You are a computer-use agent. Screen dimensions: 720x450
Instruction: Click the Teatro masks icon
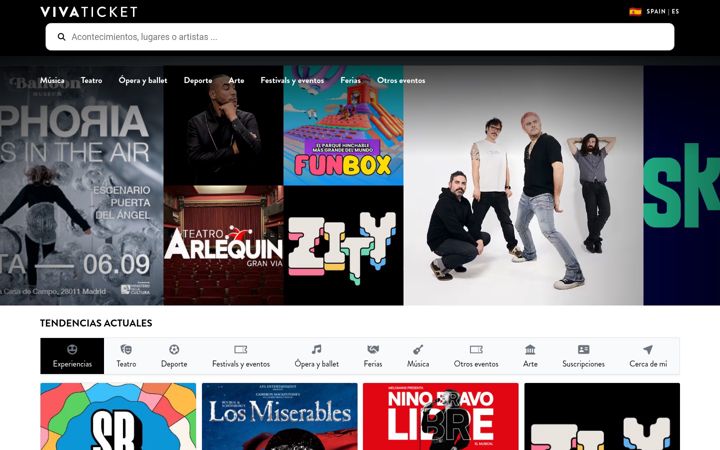click(x=126, y=349)
